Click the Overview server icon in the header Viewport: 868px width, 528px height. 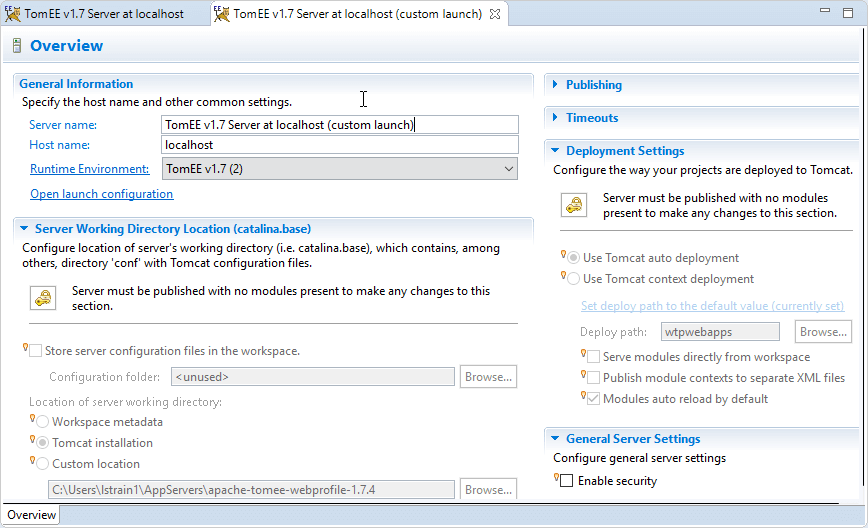tap(17, 45)
